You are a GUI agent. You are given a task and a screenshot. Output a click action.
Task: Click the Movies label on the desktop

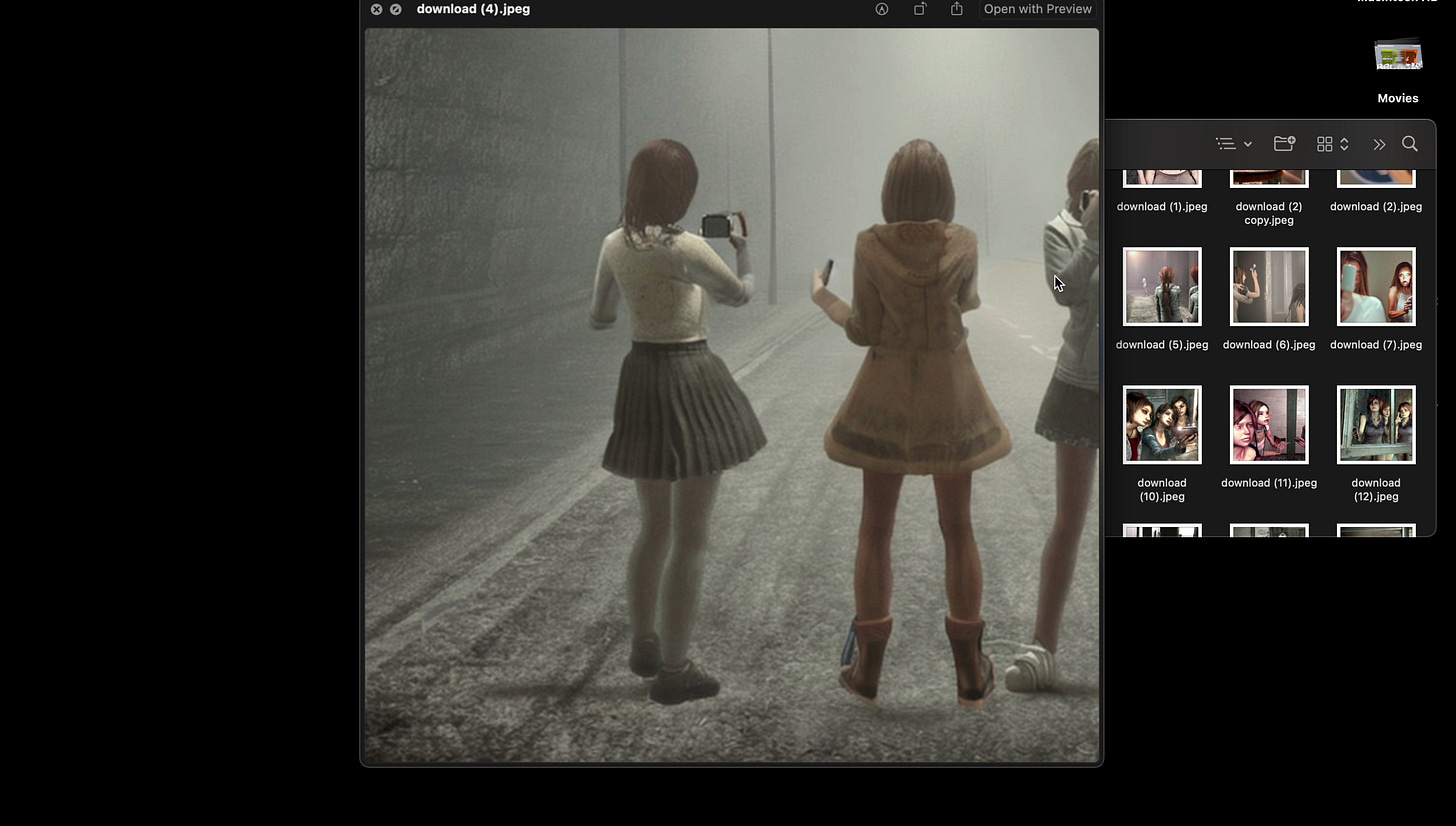click(x=1398, y=98)
